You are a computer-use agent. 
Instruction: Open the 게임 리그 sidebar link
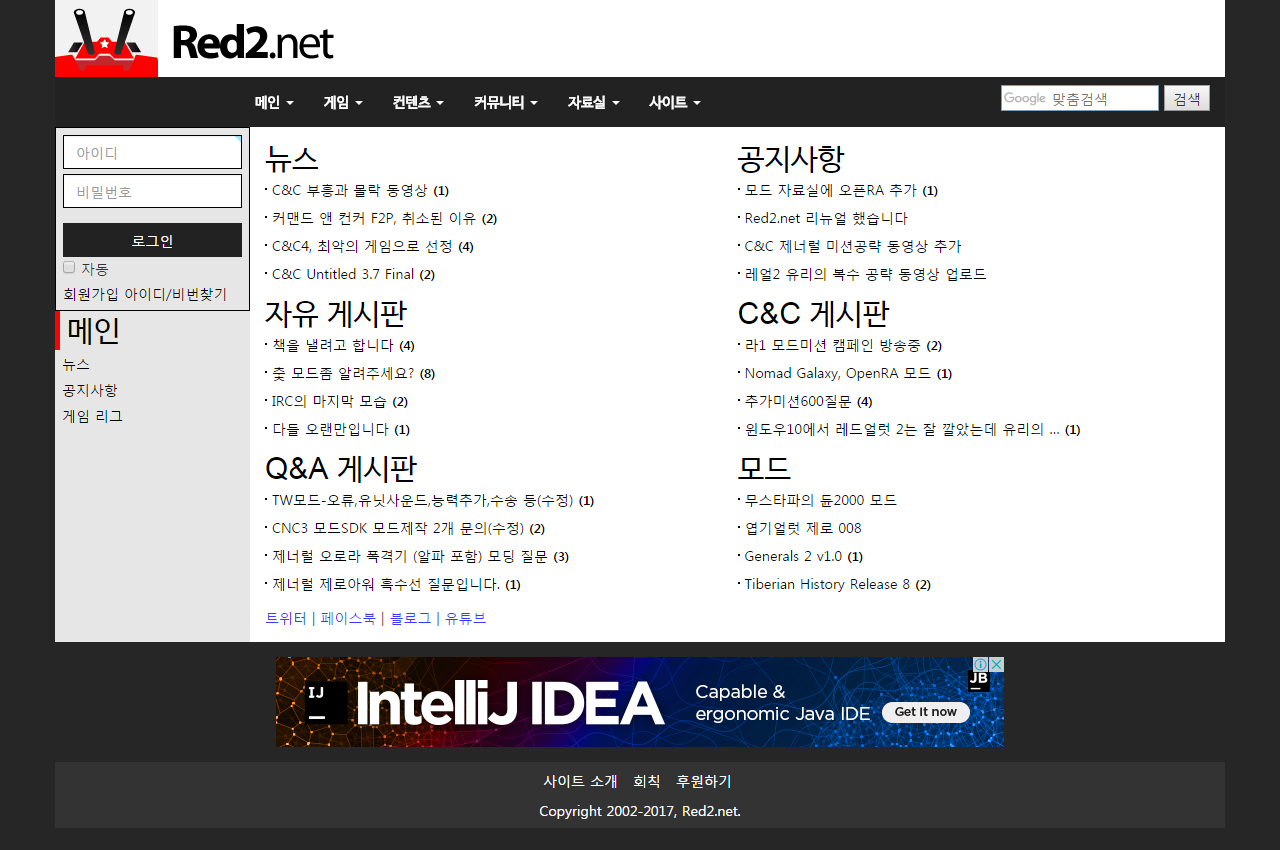(x=92, y=416)
